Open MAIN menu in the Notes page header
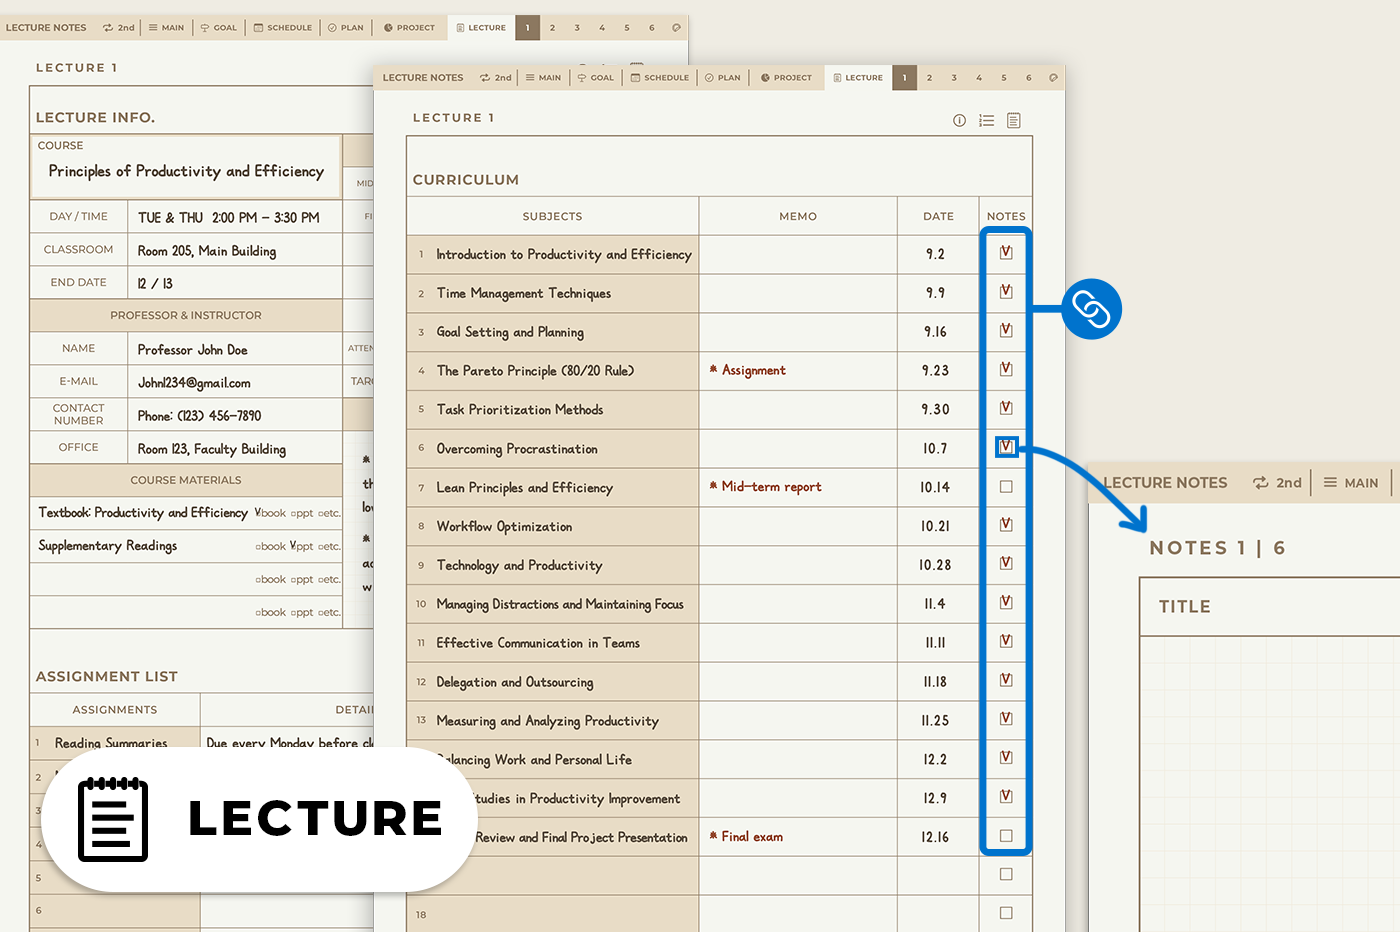Screen dimensions: 1400x932 [x=1351, y=483]
